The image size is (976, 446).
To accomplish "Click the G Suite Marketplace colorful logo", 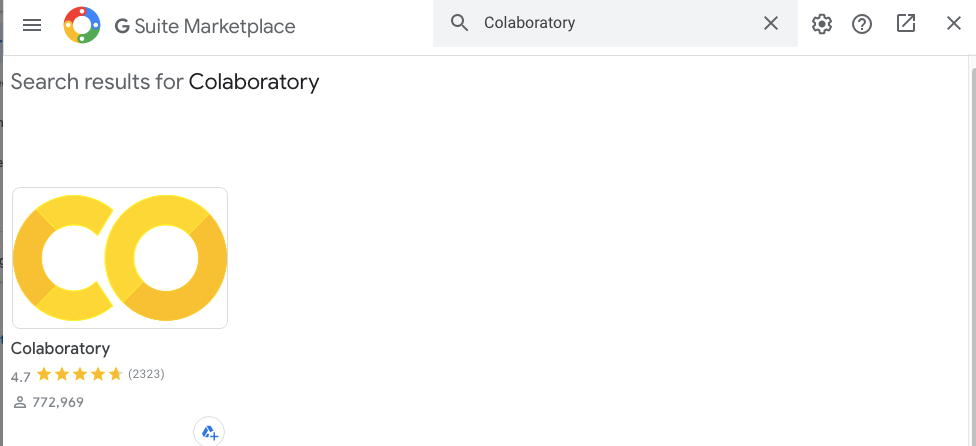I will (x=82, y=25).
